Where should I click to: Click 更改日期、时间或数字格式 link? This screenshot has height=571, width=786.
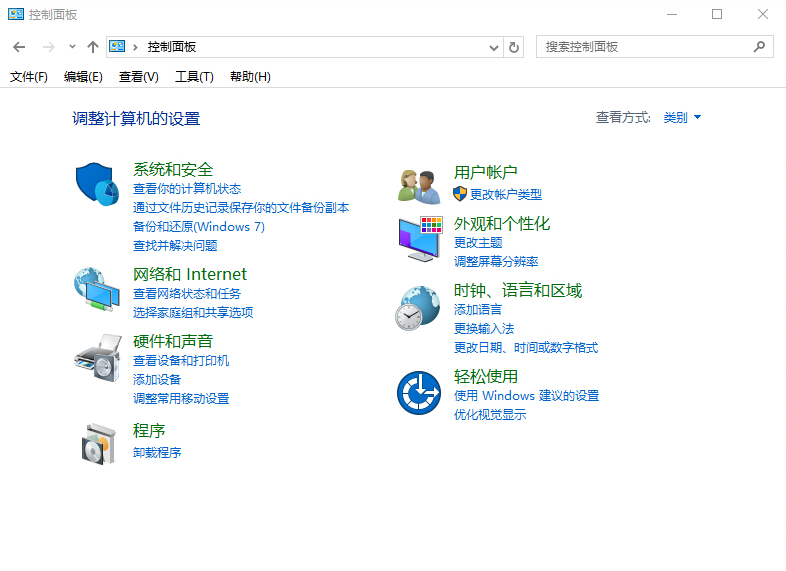point(526,348)
